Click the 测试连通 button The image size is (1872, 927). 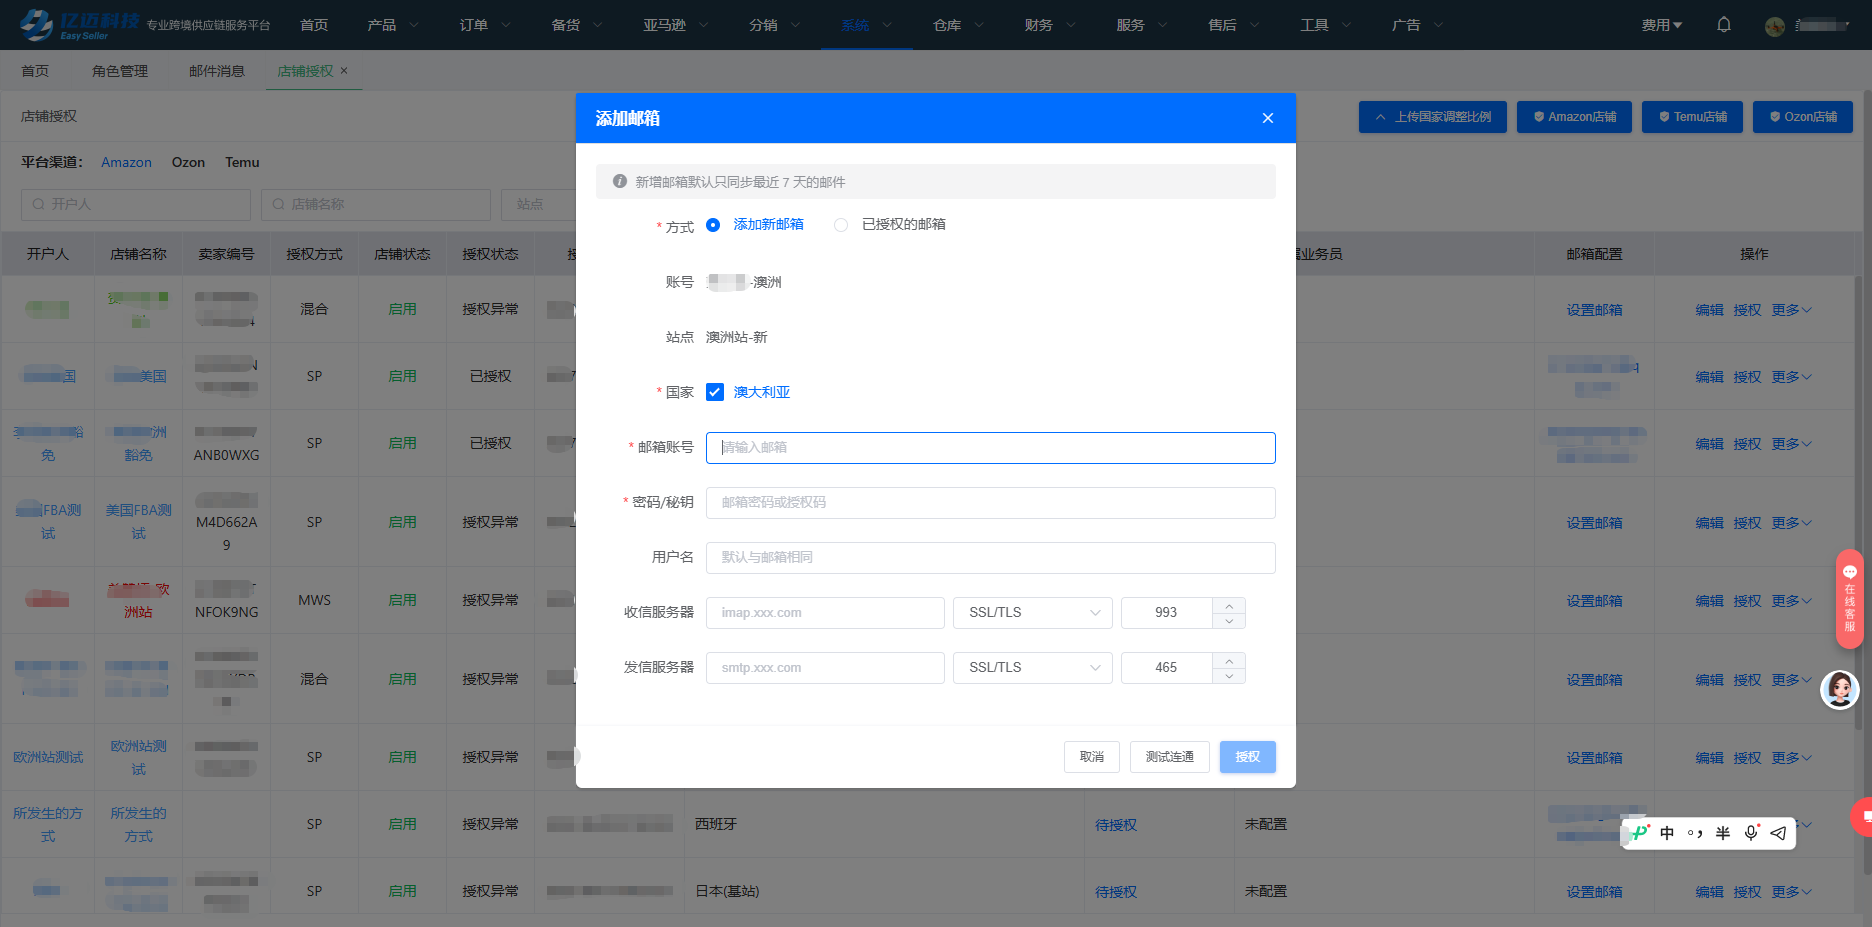[1169, 757]
